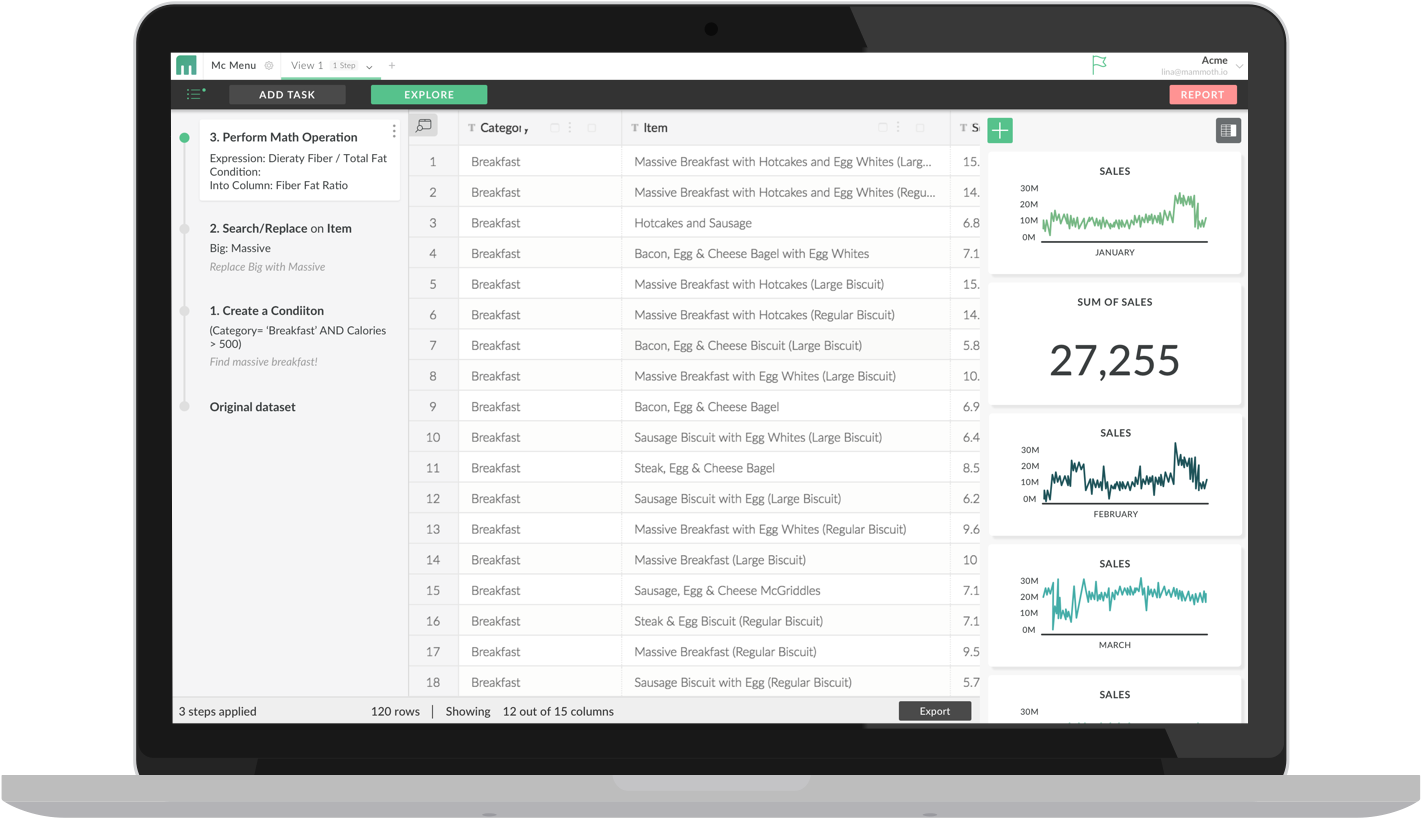1422x818 pixels.
Task: Click the green plus to add a chart element
Action: pos(999,130)
